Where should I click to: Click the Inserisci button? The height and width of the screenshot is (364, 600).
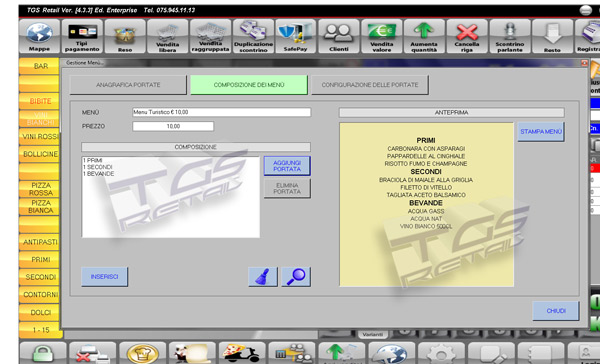(104, 277)
